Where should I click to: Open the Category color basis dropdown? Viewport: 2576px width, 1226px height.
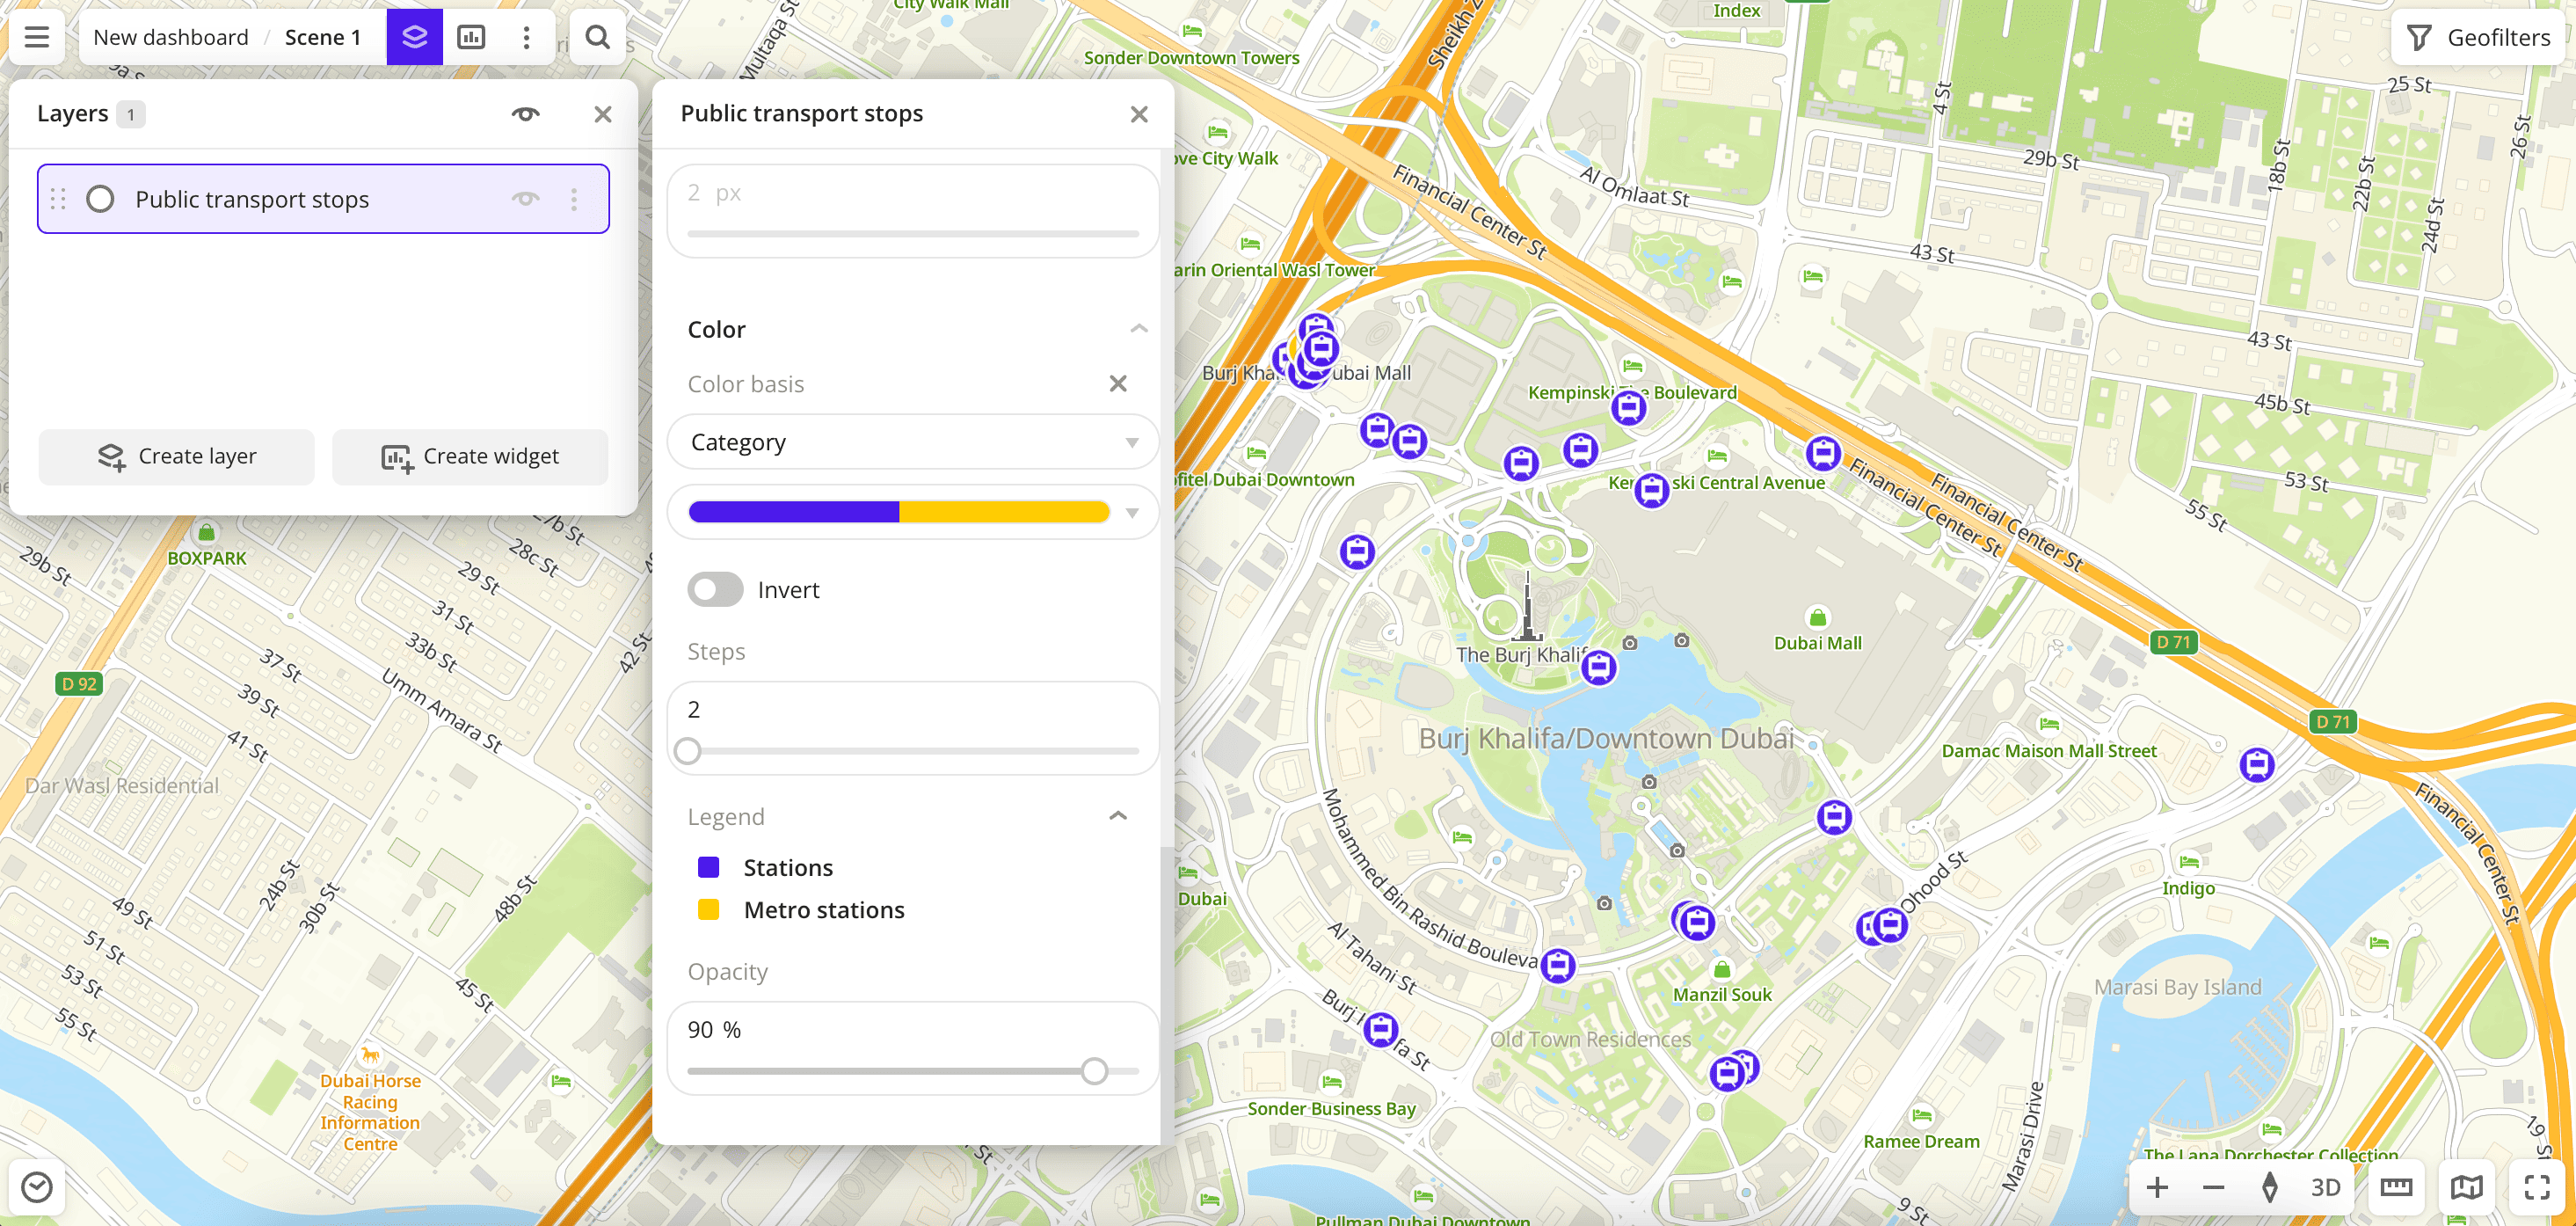click(x=911, y=442)
